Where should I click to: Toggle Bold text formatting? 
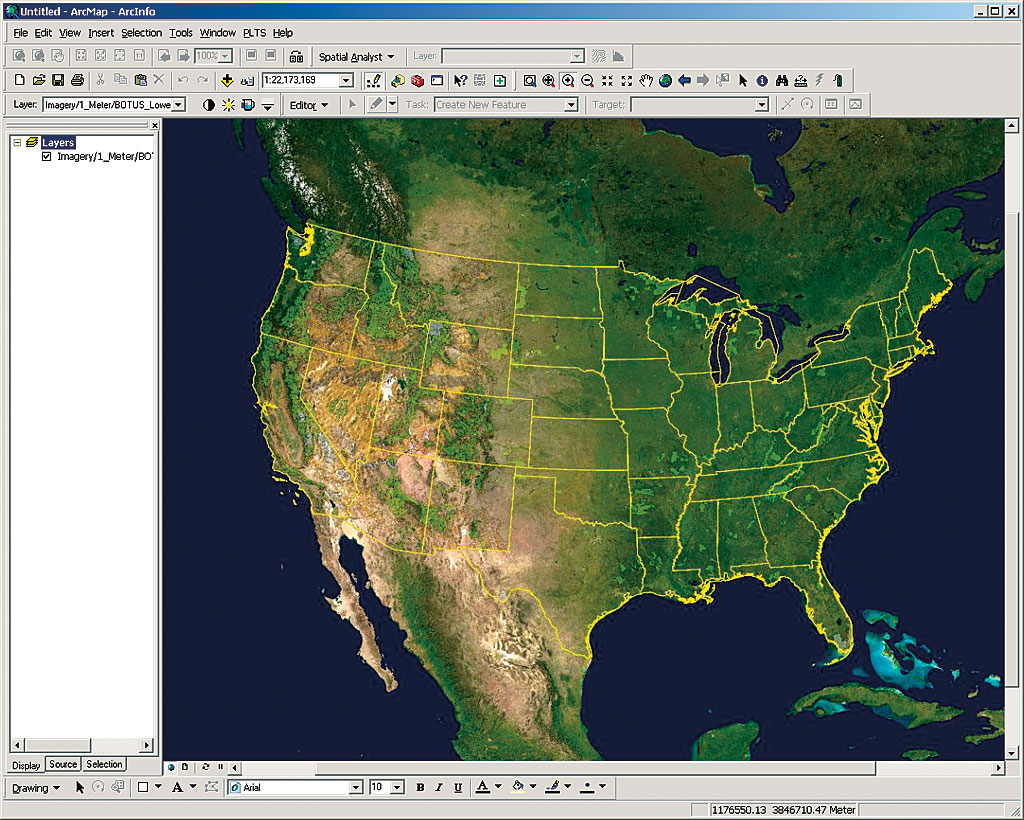(x=420, y=787)
